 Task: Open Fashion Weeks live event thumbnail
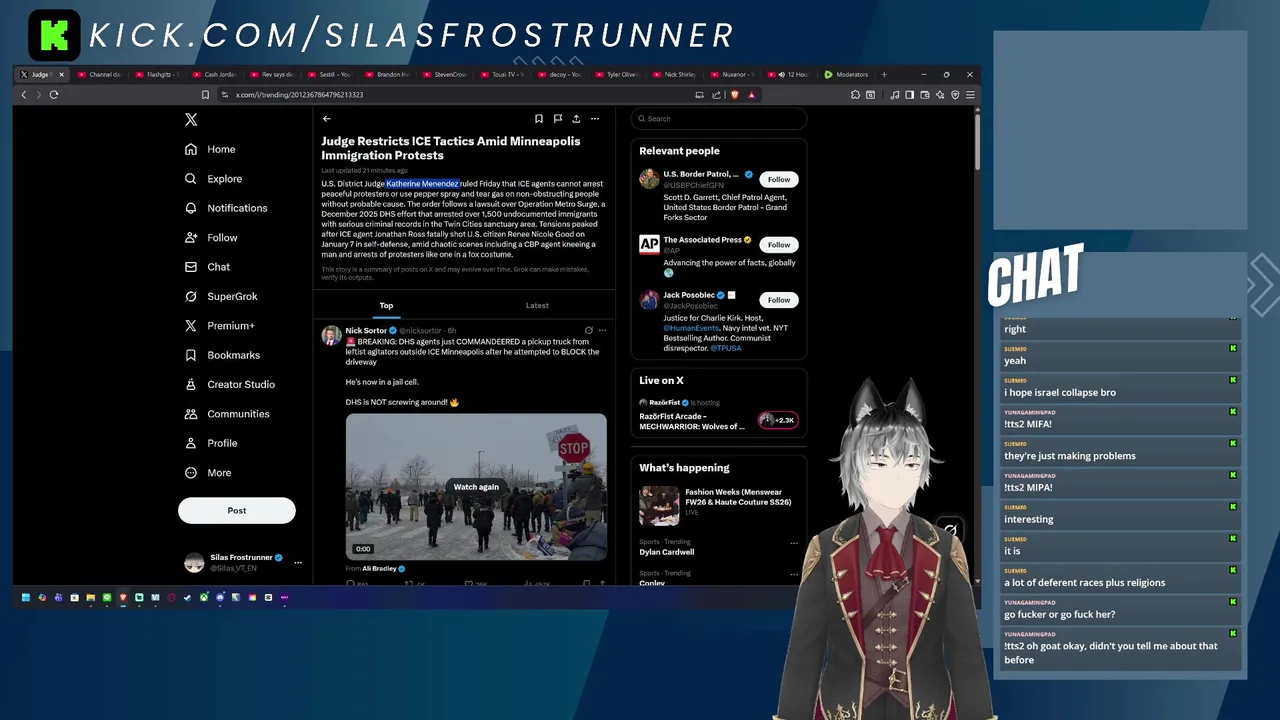tap(659, 505)
